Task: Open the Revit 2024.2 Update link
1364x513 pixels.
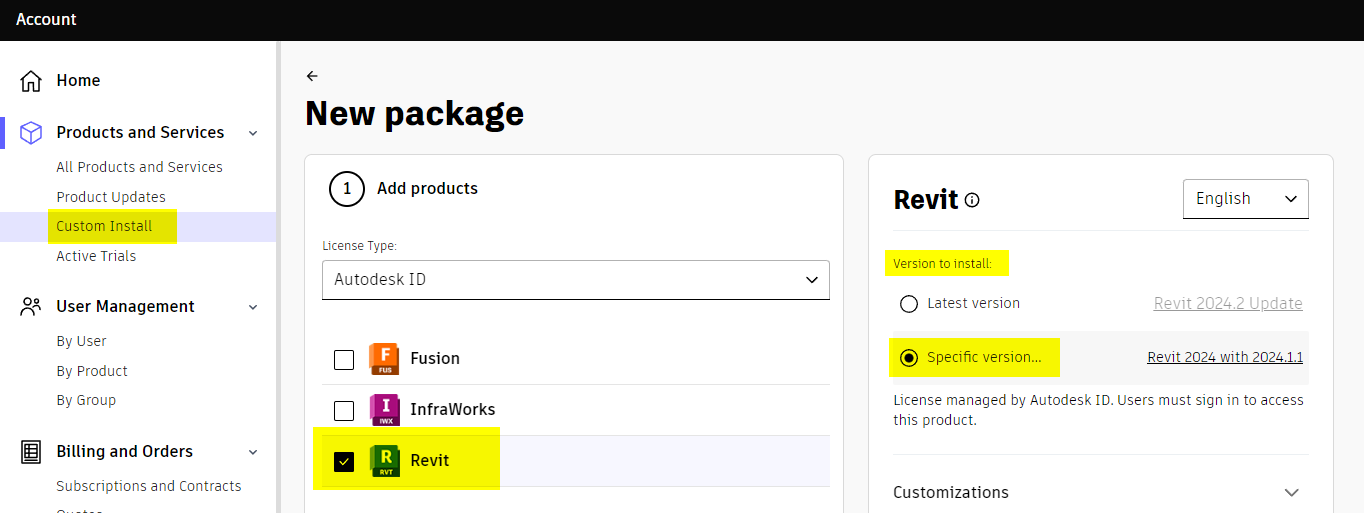Action: point(1228,304)
